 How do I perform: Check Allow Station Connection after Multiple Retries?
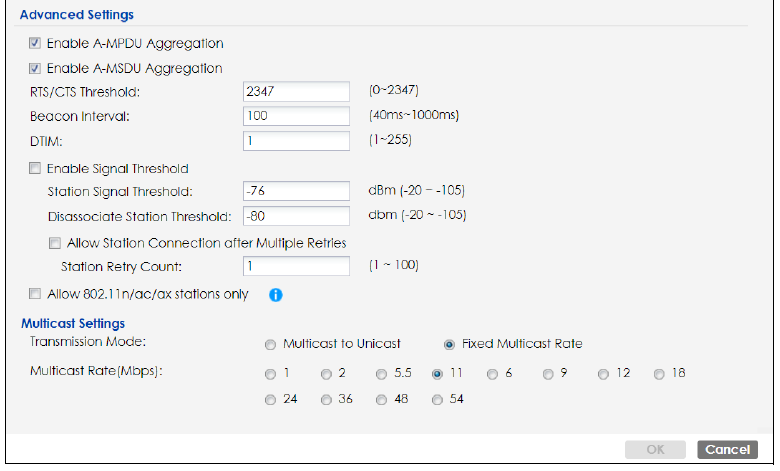[54, 243]
